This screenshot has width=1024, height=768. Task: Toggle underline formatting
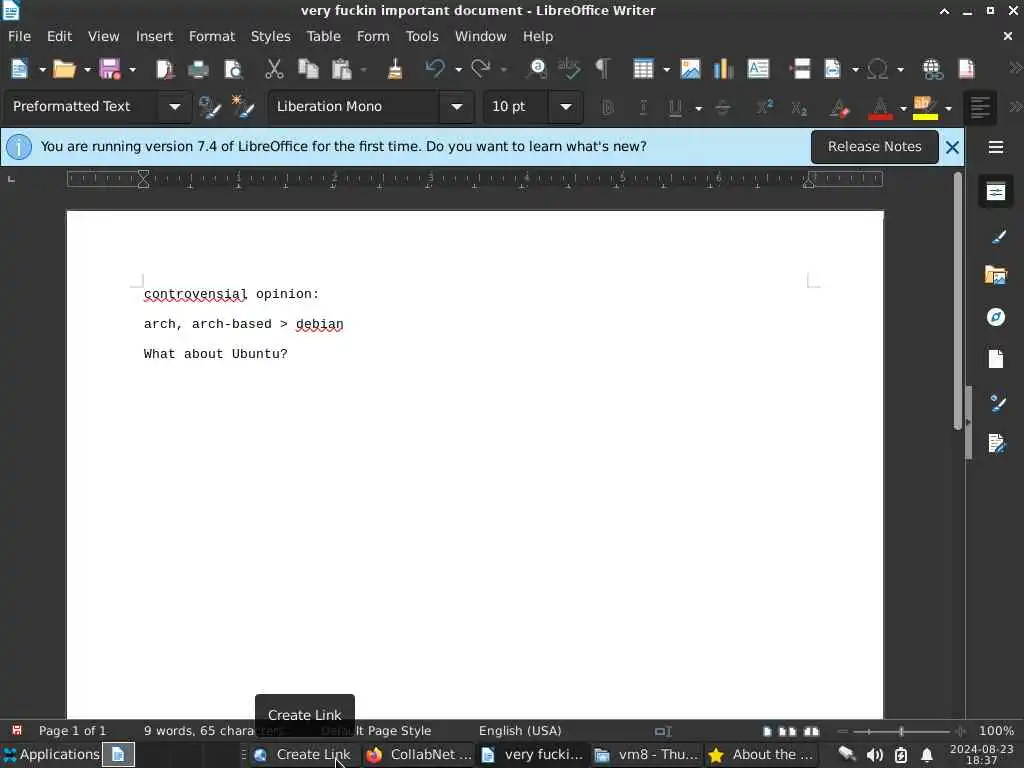(675, 108)
